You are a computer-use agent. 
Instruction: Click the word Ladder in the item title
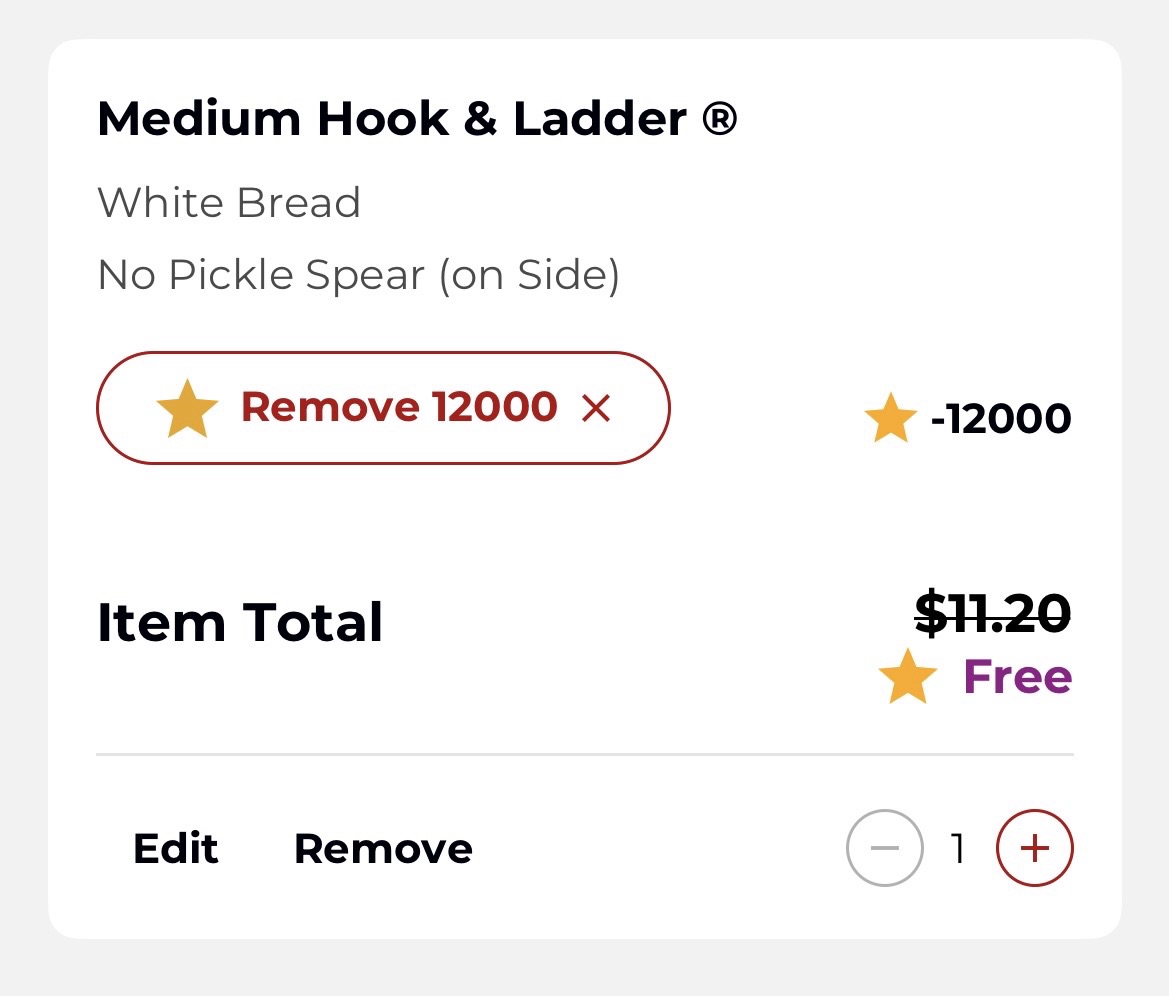(599, 120)
